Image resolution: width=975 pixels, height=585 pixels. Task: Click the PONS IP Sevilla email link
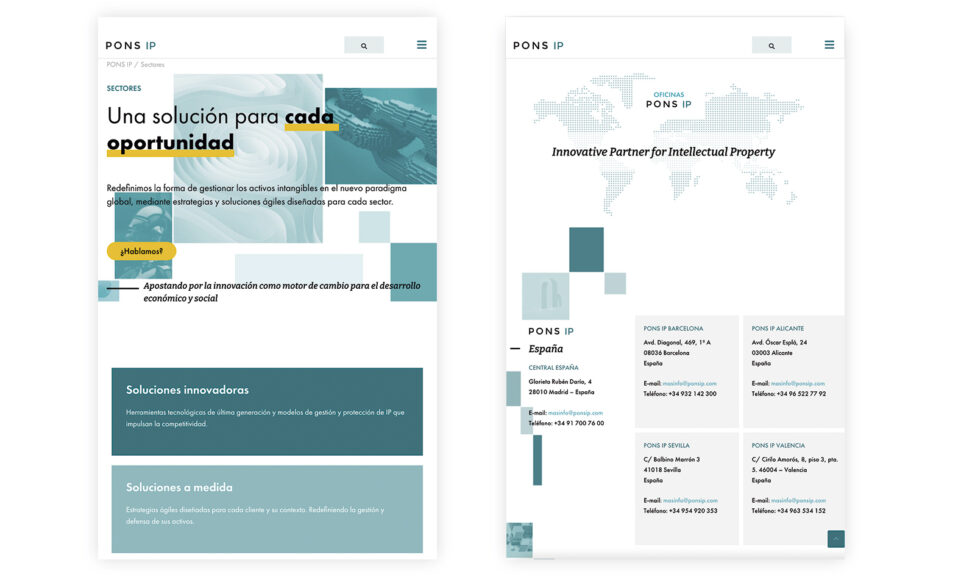point(689,500)
